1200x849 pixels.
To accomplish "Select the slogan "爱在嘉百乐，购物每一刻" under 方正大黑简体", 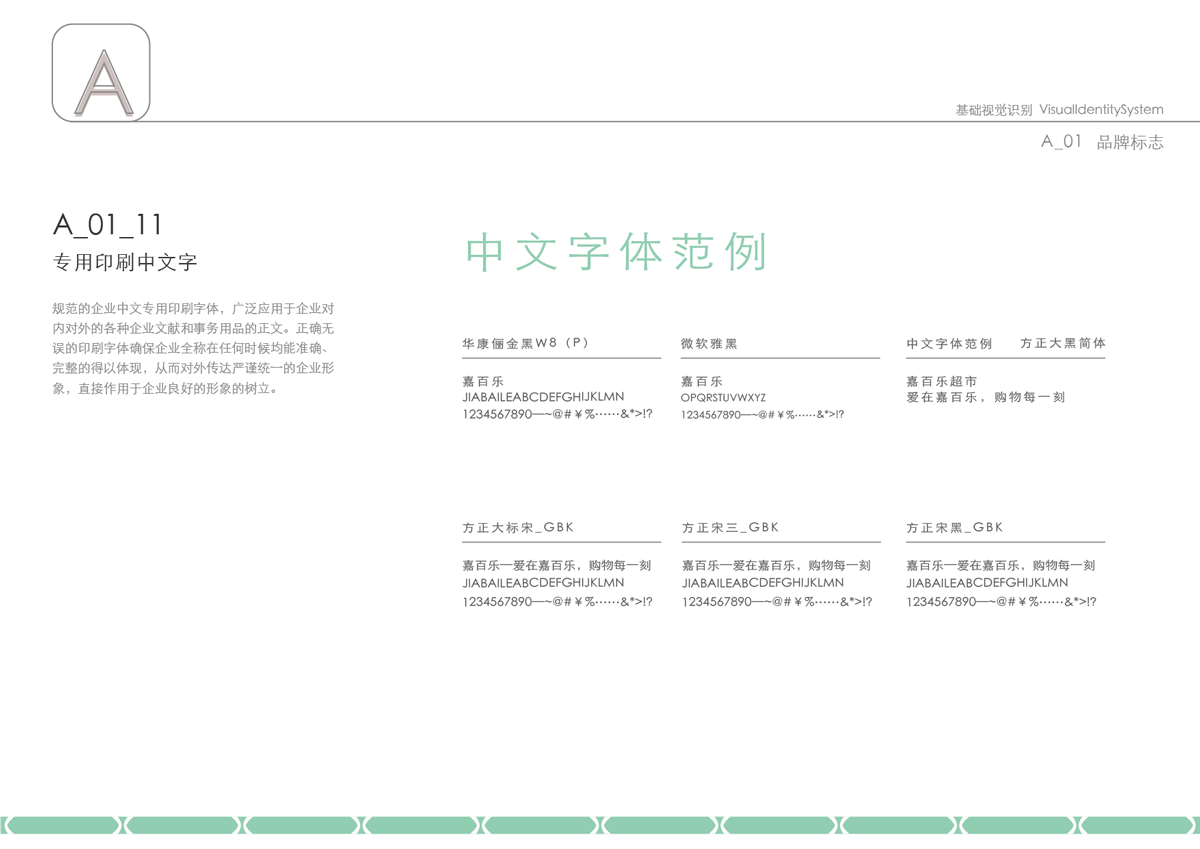I will (986, 397).
